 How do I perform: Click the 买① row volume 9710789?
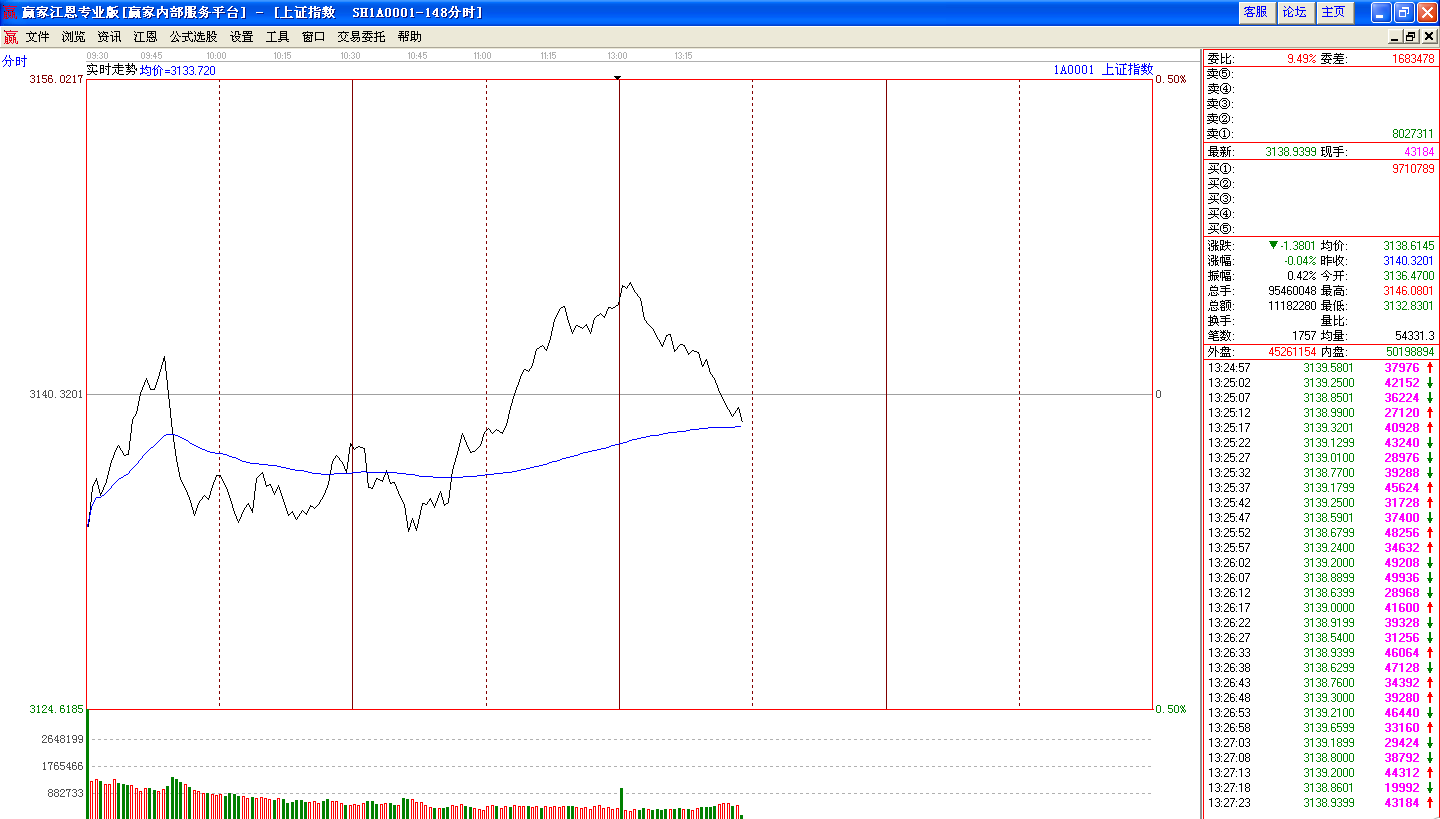1413,169
